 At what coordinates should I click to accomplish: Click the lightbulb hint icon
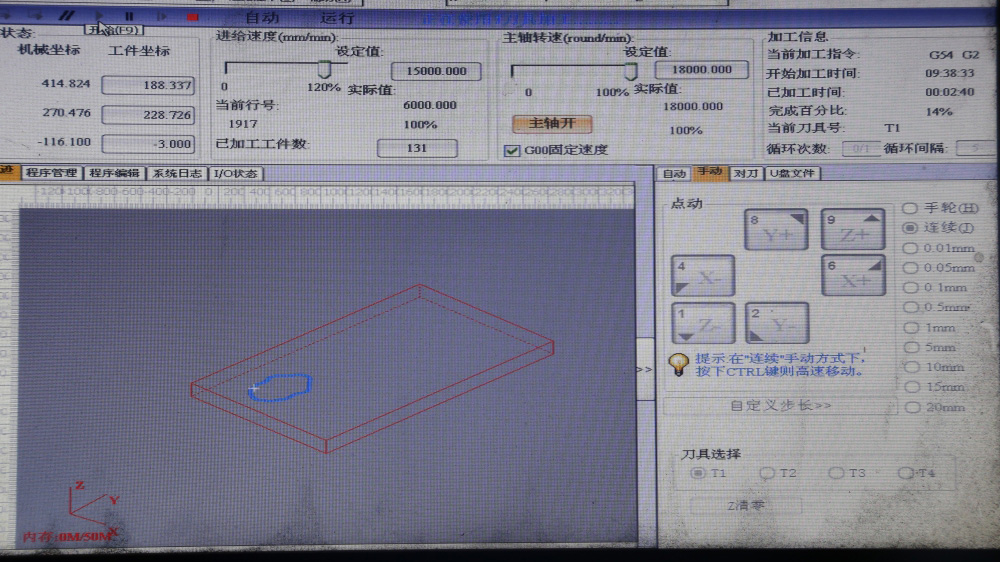[679, 365]
